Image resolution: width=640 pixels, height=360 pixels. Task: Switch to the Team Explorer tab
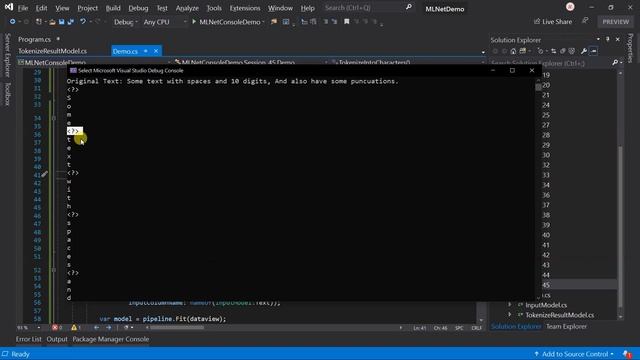[566, 327]
